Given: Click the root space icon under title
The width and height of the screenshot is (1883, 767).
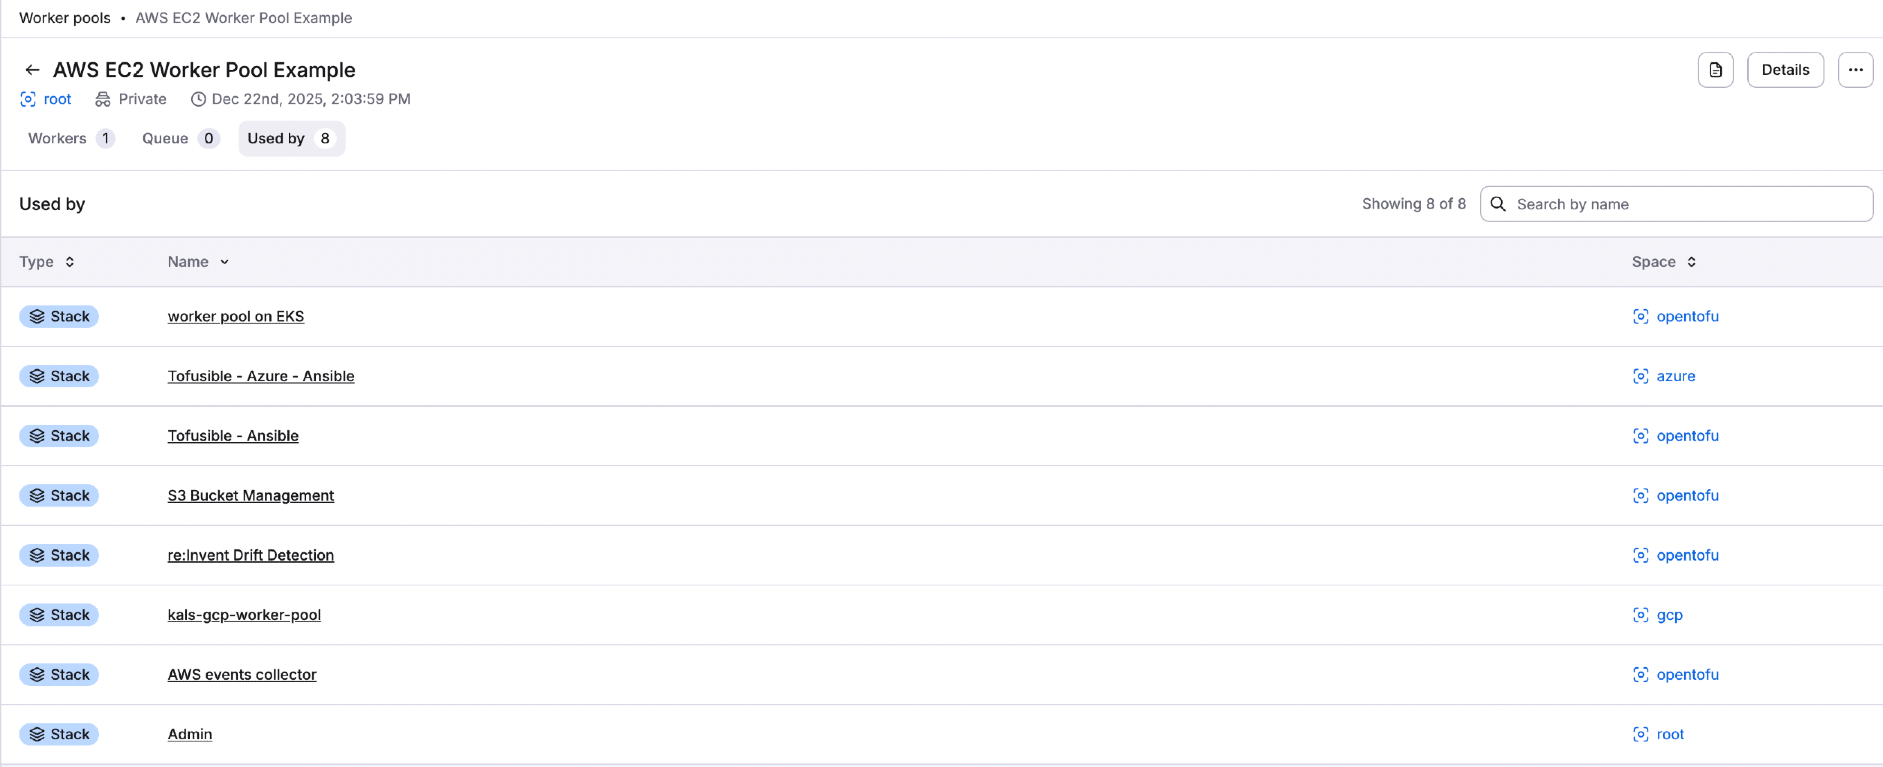Looking at the screenshot, I should (28, 99).
